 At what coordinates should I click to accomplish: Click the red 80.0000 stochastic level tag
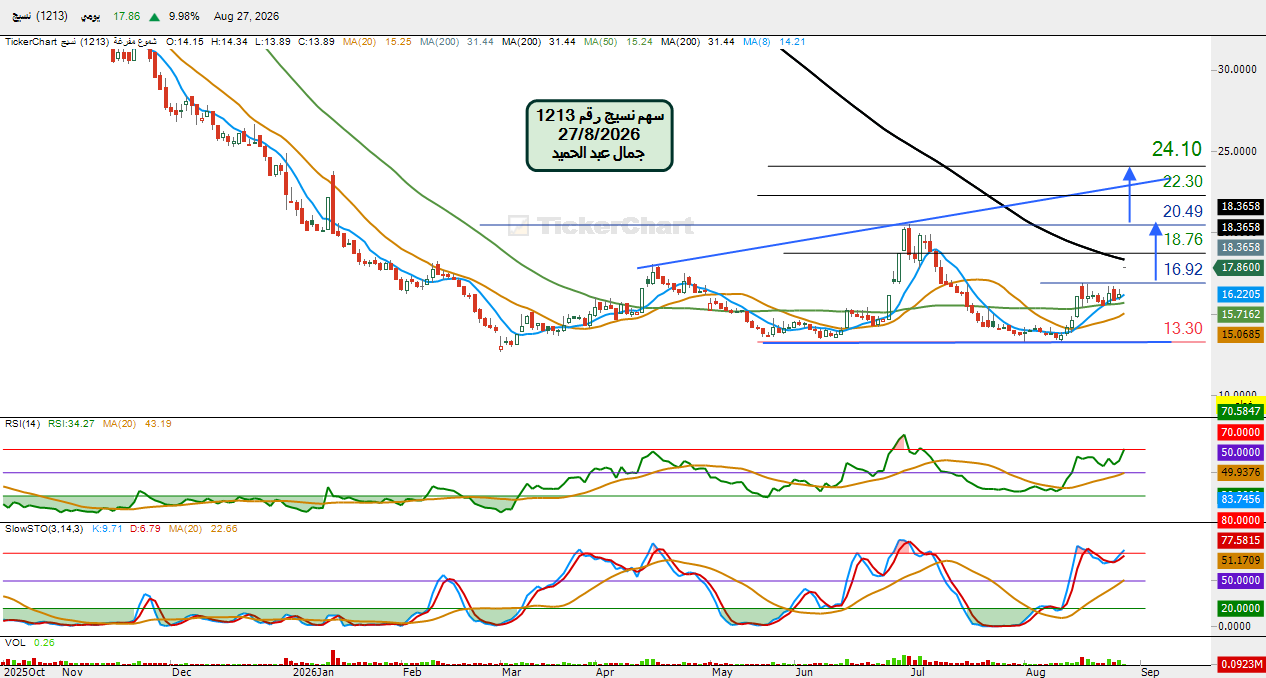pyautogui.click(x=1241, y=520)
